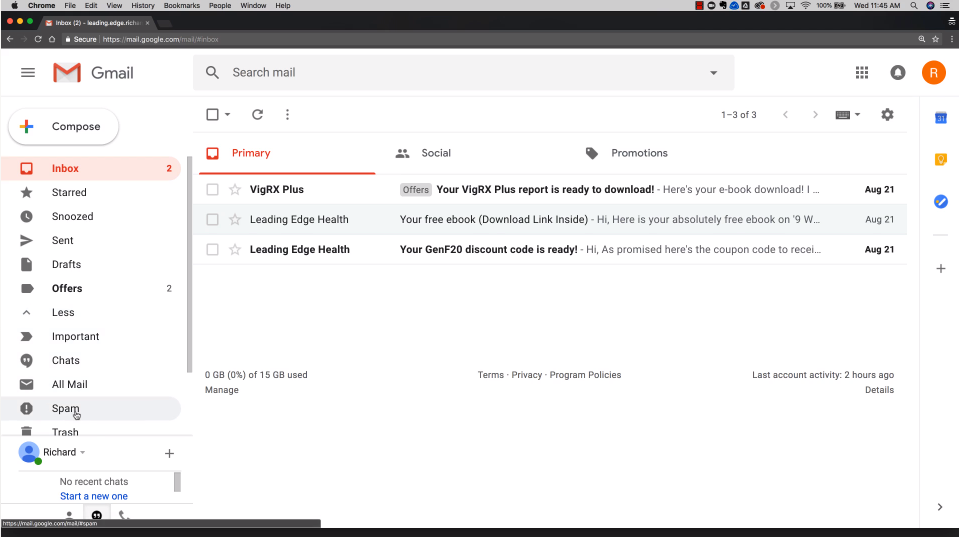This screenshot has height=537, width=959.
Task: Open the Snoozed folder
Action: tap(91, 216)
